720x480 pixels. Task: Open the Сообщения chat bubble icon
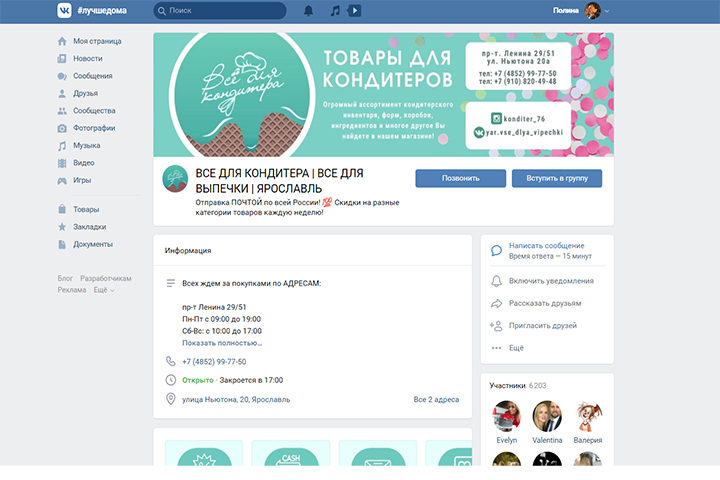click(x=62, y=76)
